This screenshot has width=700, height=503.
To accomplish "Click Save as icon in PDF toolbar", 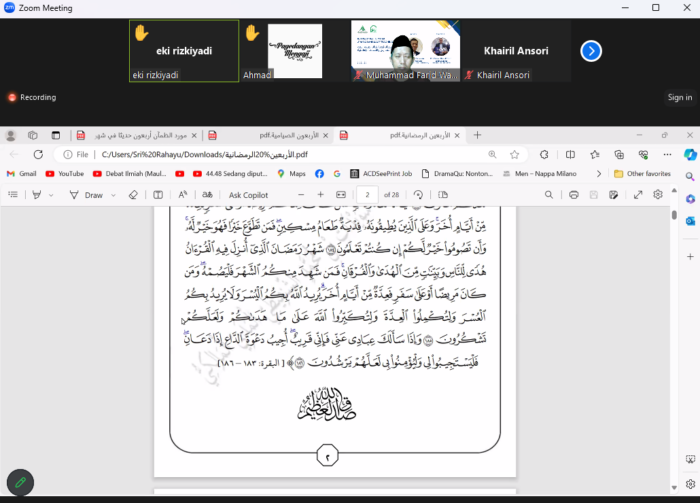I will pos(613,195).
